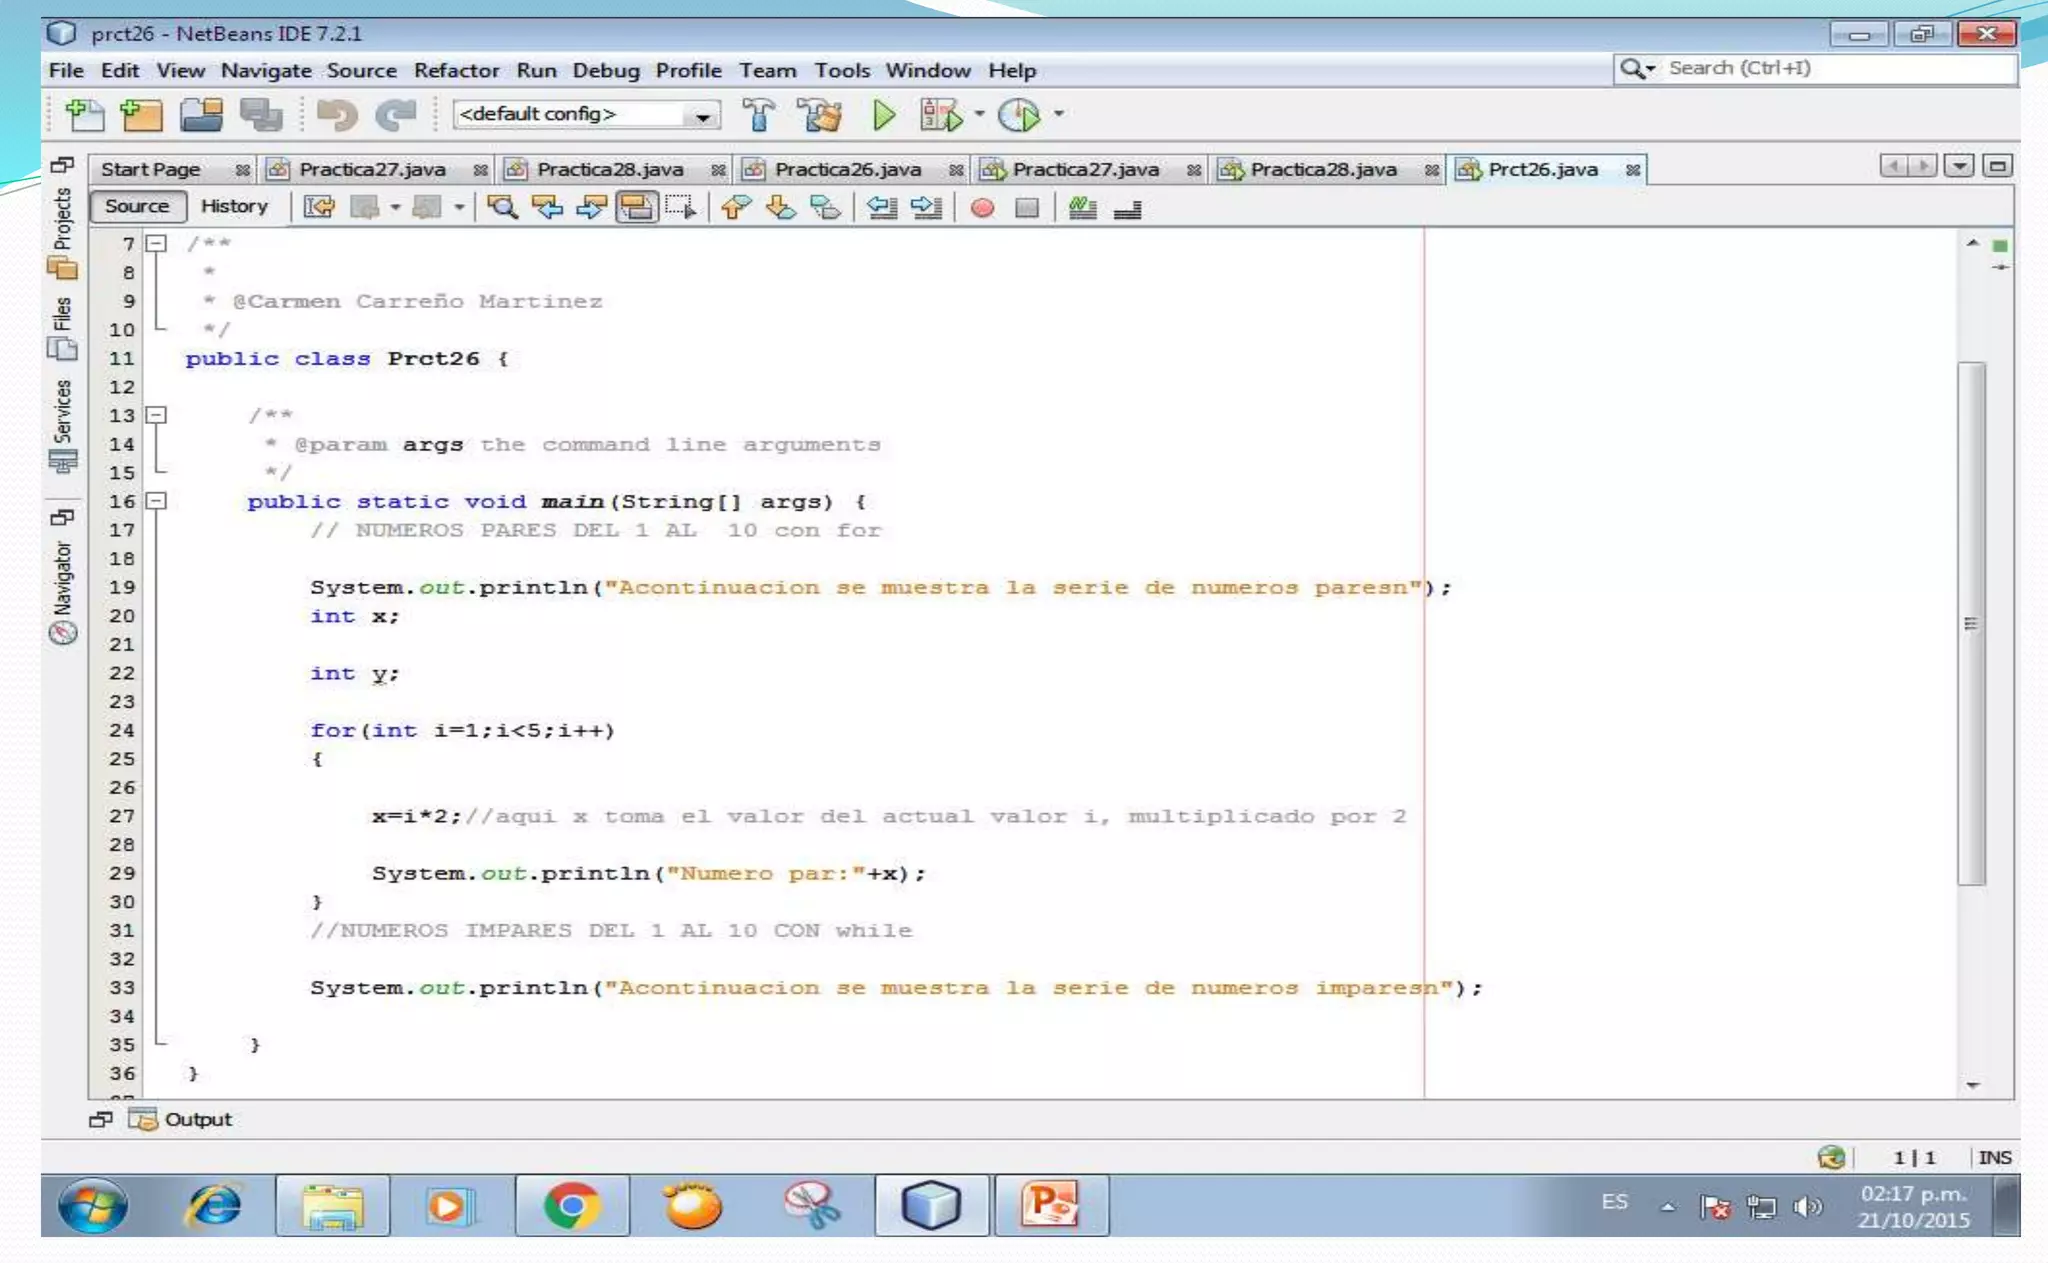Screen dimensions: 2048x1263
Task: Click Clean and Build Project icon
Action: 820,115
